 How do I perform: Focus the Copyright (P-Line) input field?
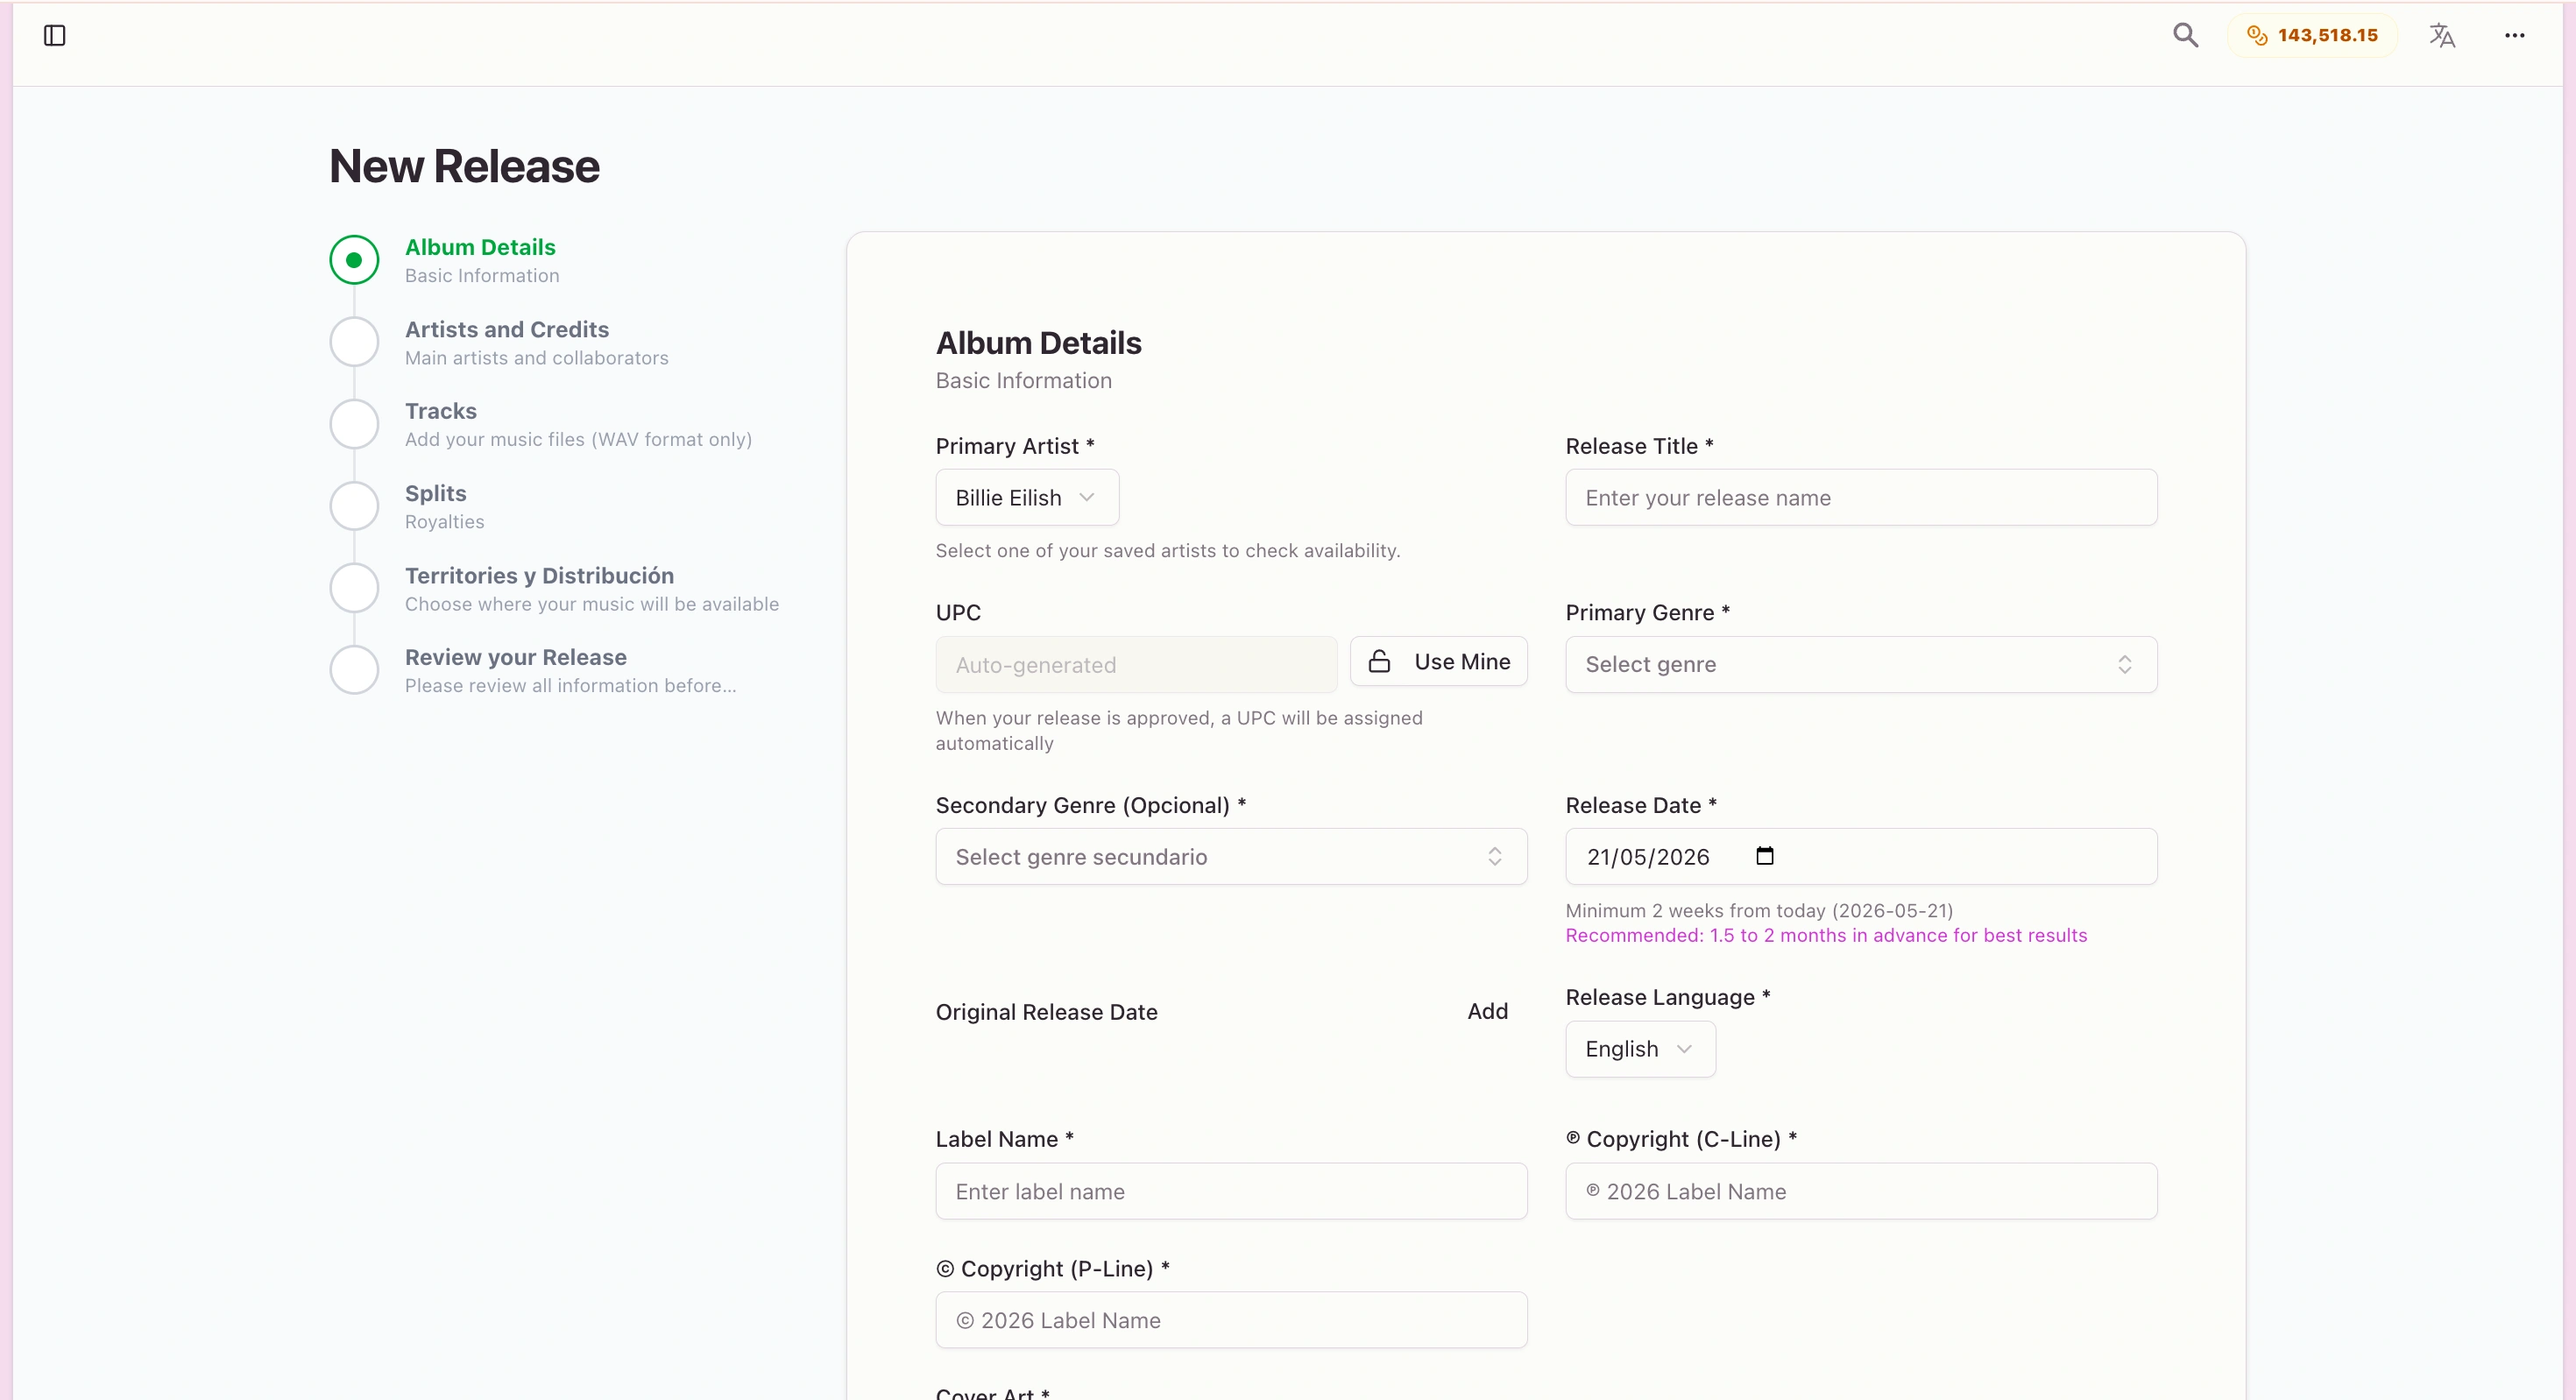[1231, 1320]
